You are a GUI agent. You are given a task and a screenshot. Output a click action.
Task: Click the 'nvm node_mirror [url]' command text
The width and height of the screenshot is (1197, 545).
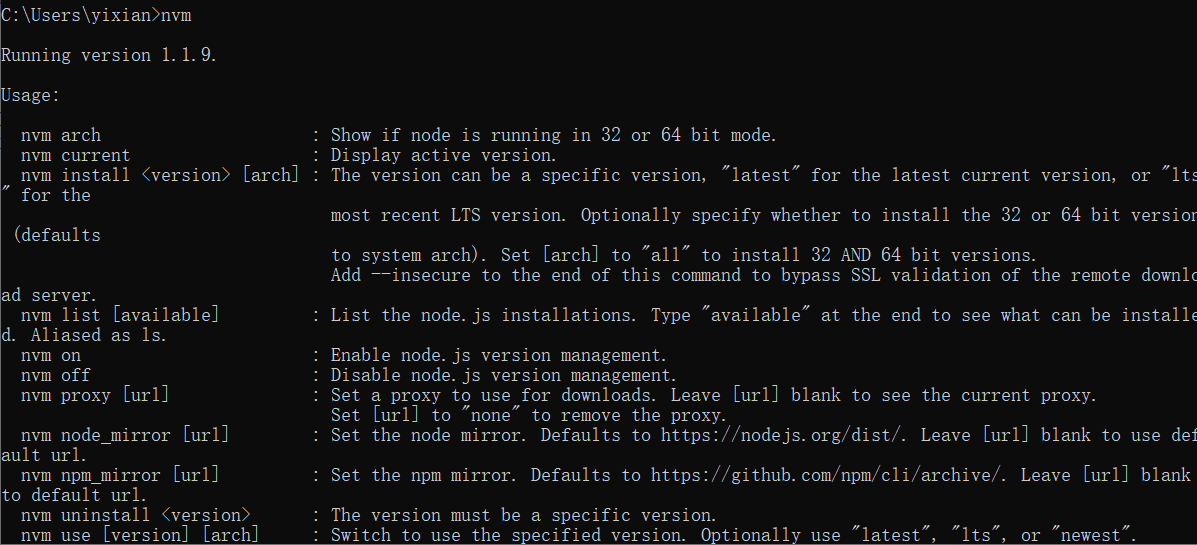pyautogui.click(x=125, y=435)
